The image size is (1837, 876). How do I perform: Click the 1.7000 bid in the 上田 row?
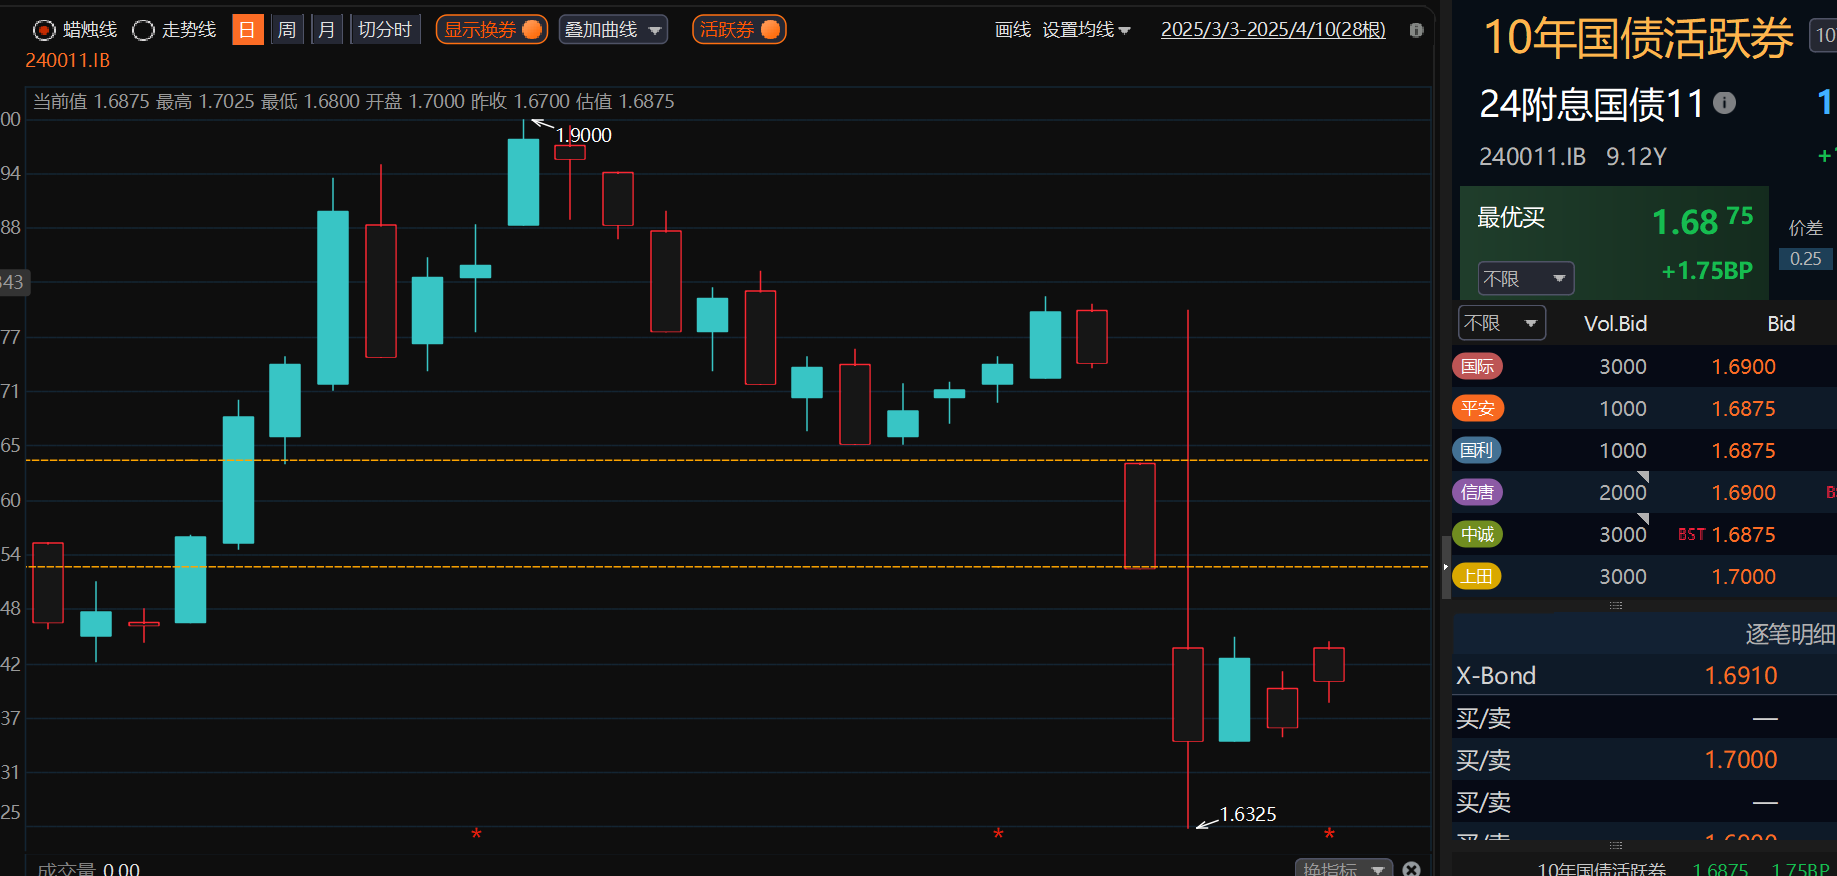click(x=1743, y=577)
